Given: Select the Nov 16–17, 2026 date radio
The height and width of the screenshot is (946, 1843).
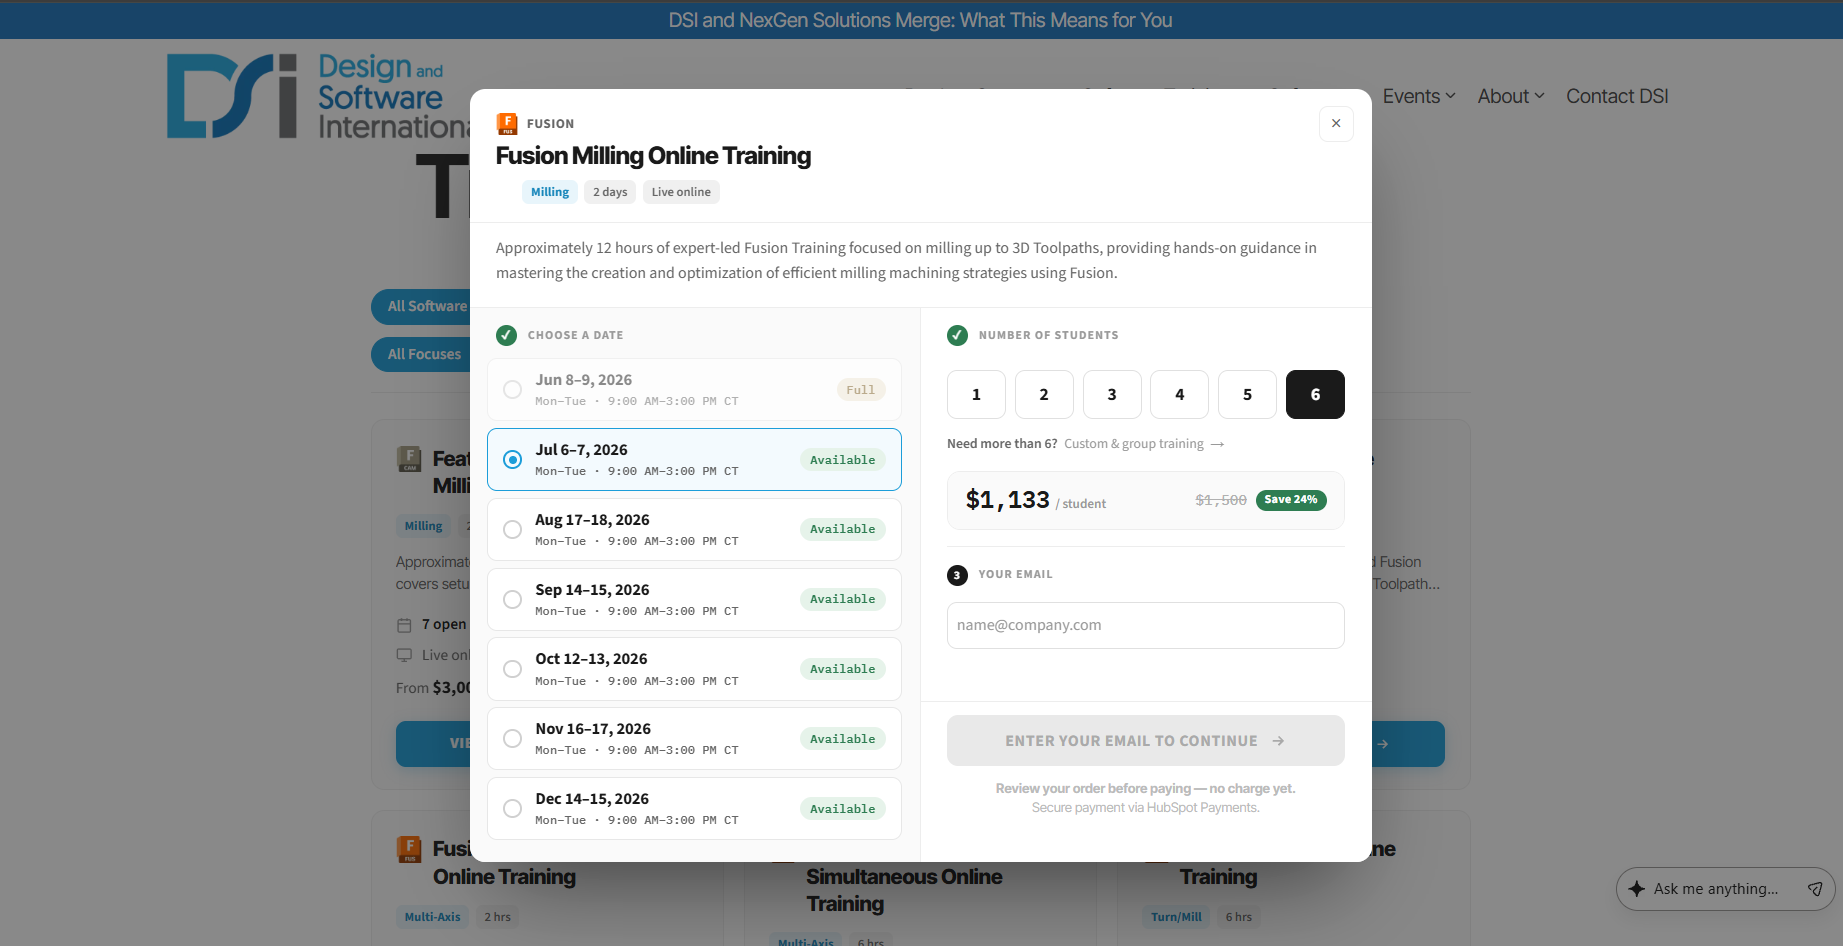Looking at the screenshot, I should (512, 738).
